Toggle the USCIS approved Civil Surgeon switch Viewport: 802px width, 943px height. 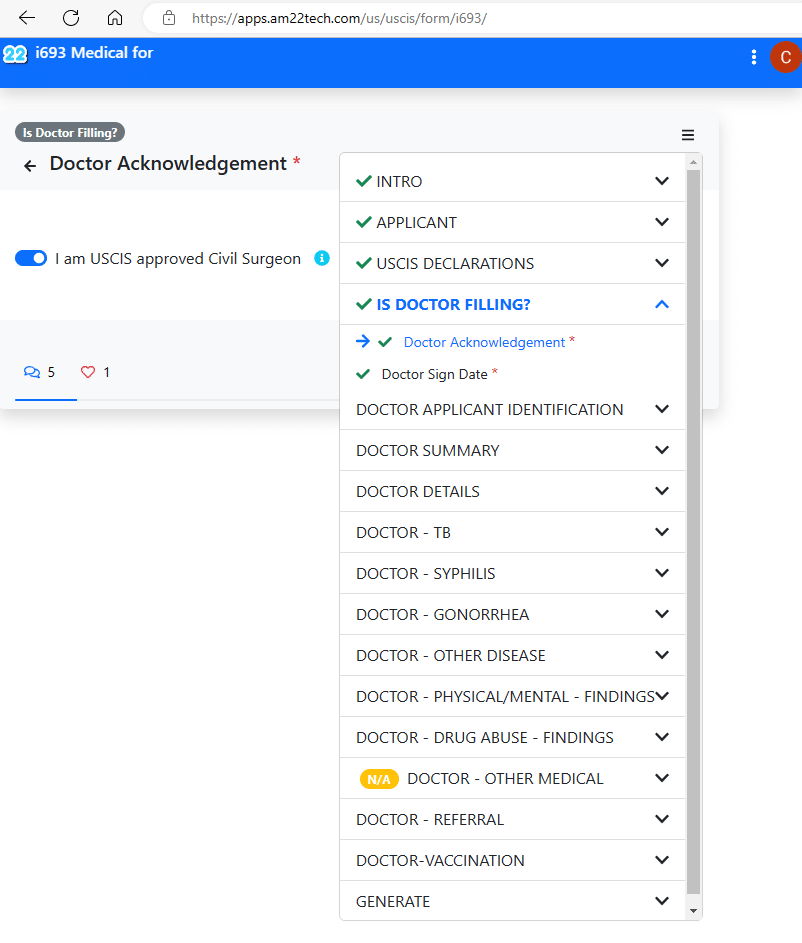point(31,259)
